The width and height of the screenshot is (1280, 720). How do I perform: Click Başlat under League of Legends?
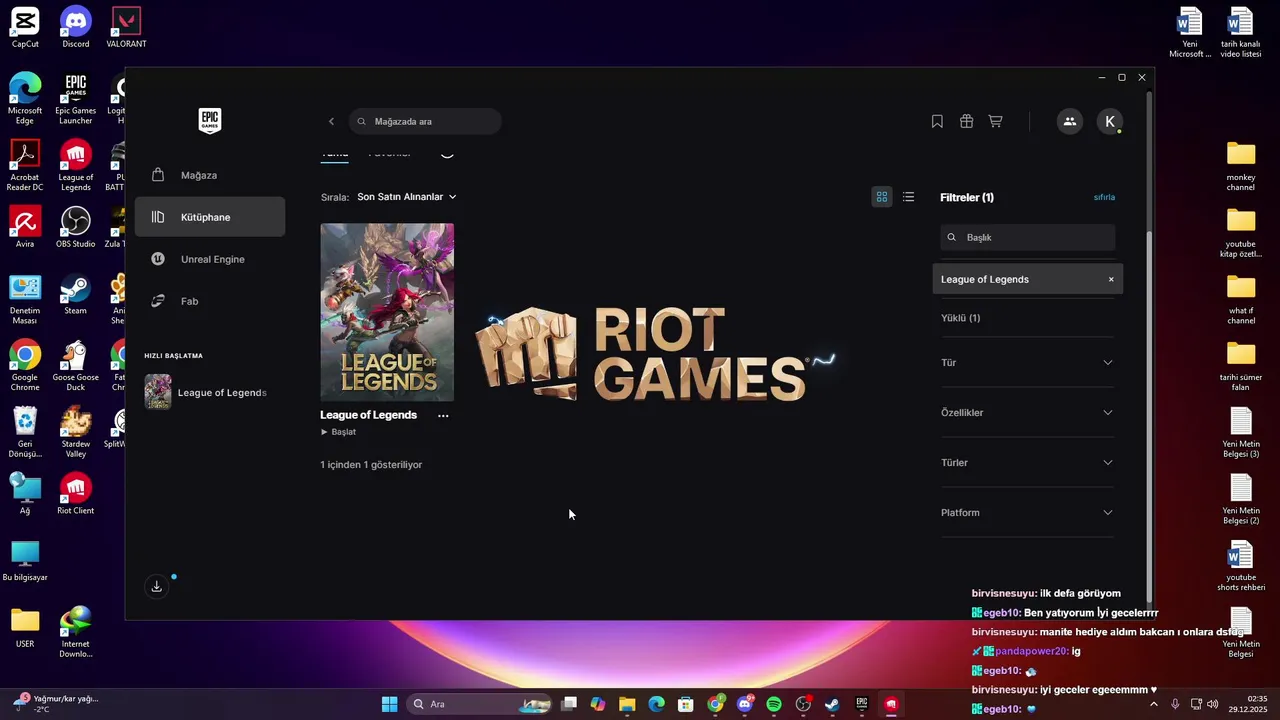point(338,432)
